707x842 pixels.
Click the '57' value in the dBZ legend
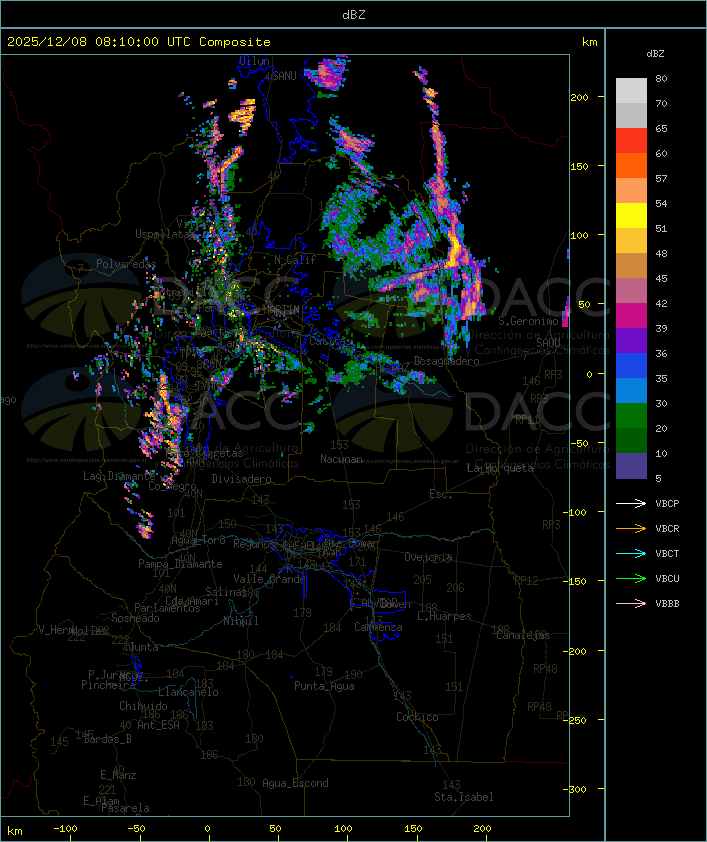[661, 178]
